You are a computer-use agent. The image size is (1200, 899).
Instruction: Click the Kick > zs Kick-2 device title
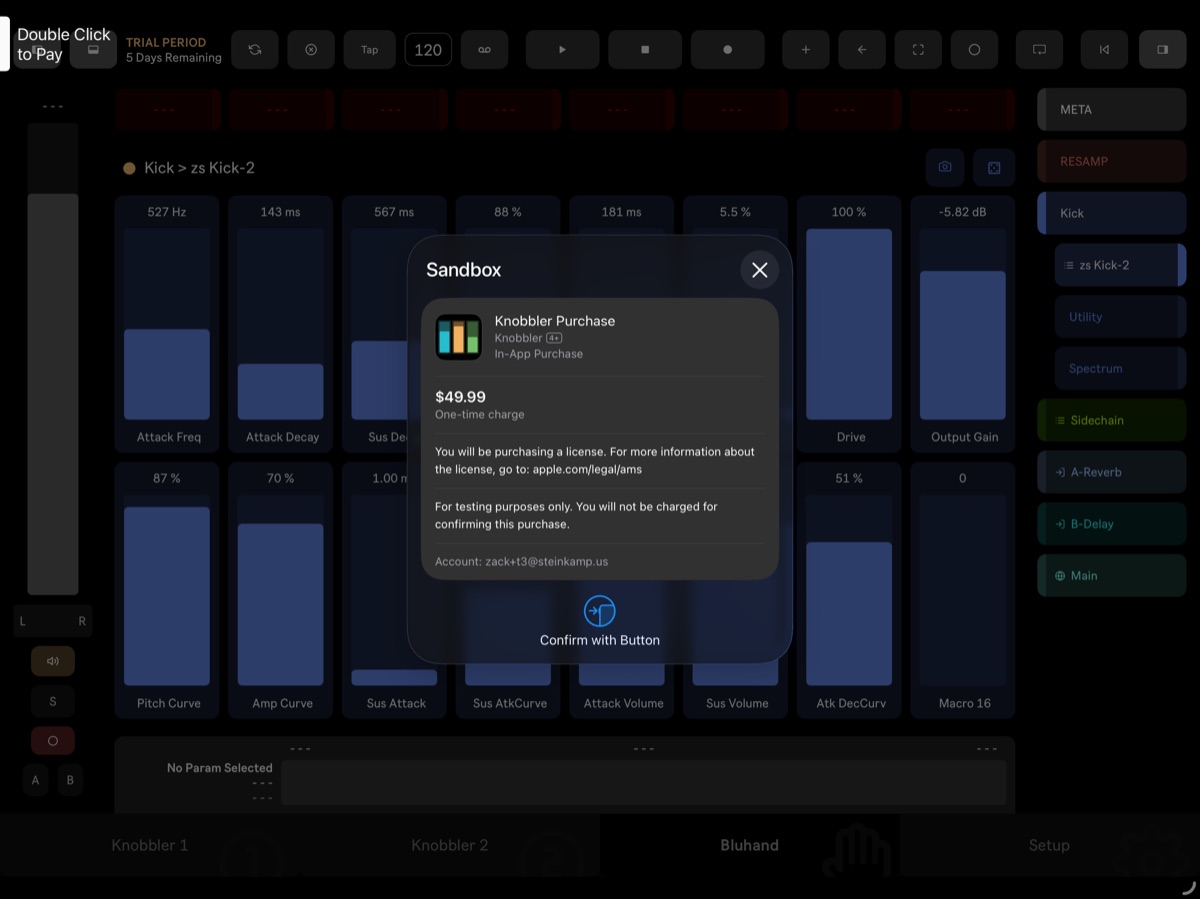tap(199, 168)
